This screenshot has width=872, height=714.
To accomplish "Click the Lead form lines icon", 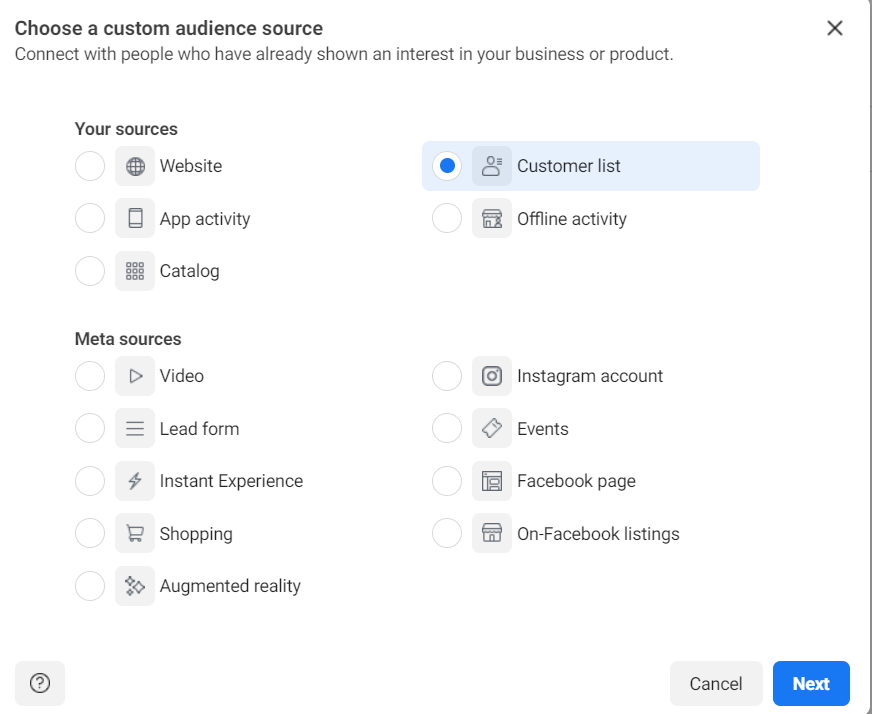I will [x=135, y=428].
